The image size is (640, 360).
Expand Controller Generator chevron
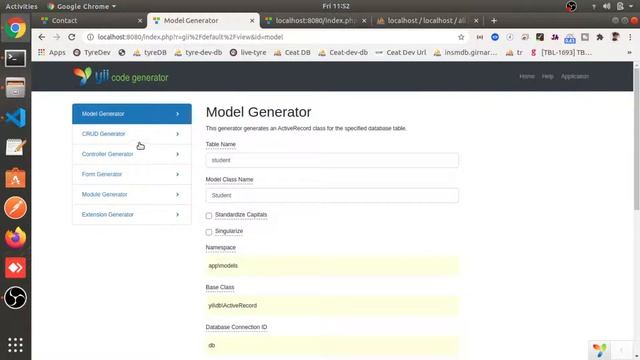(178, 154)
